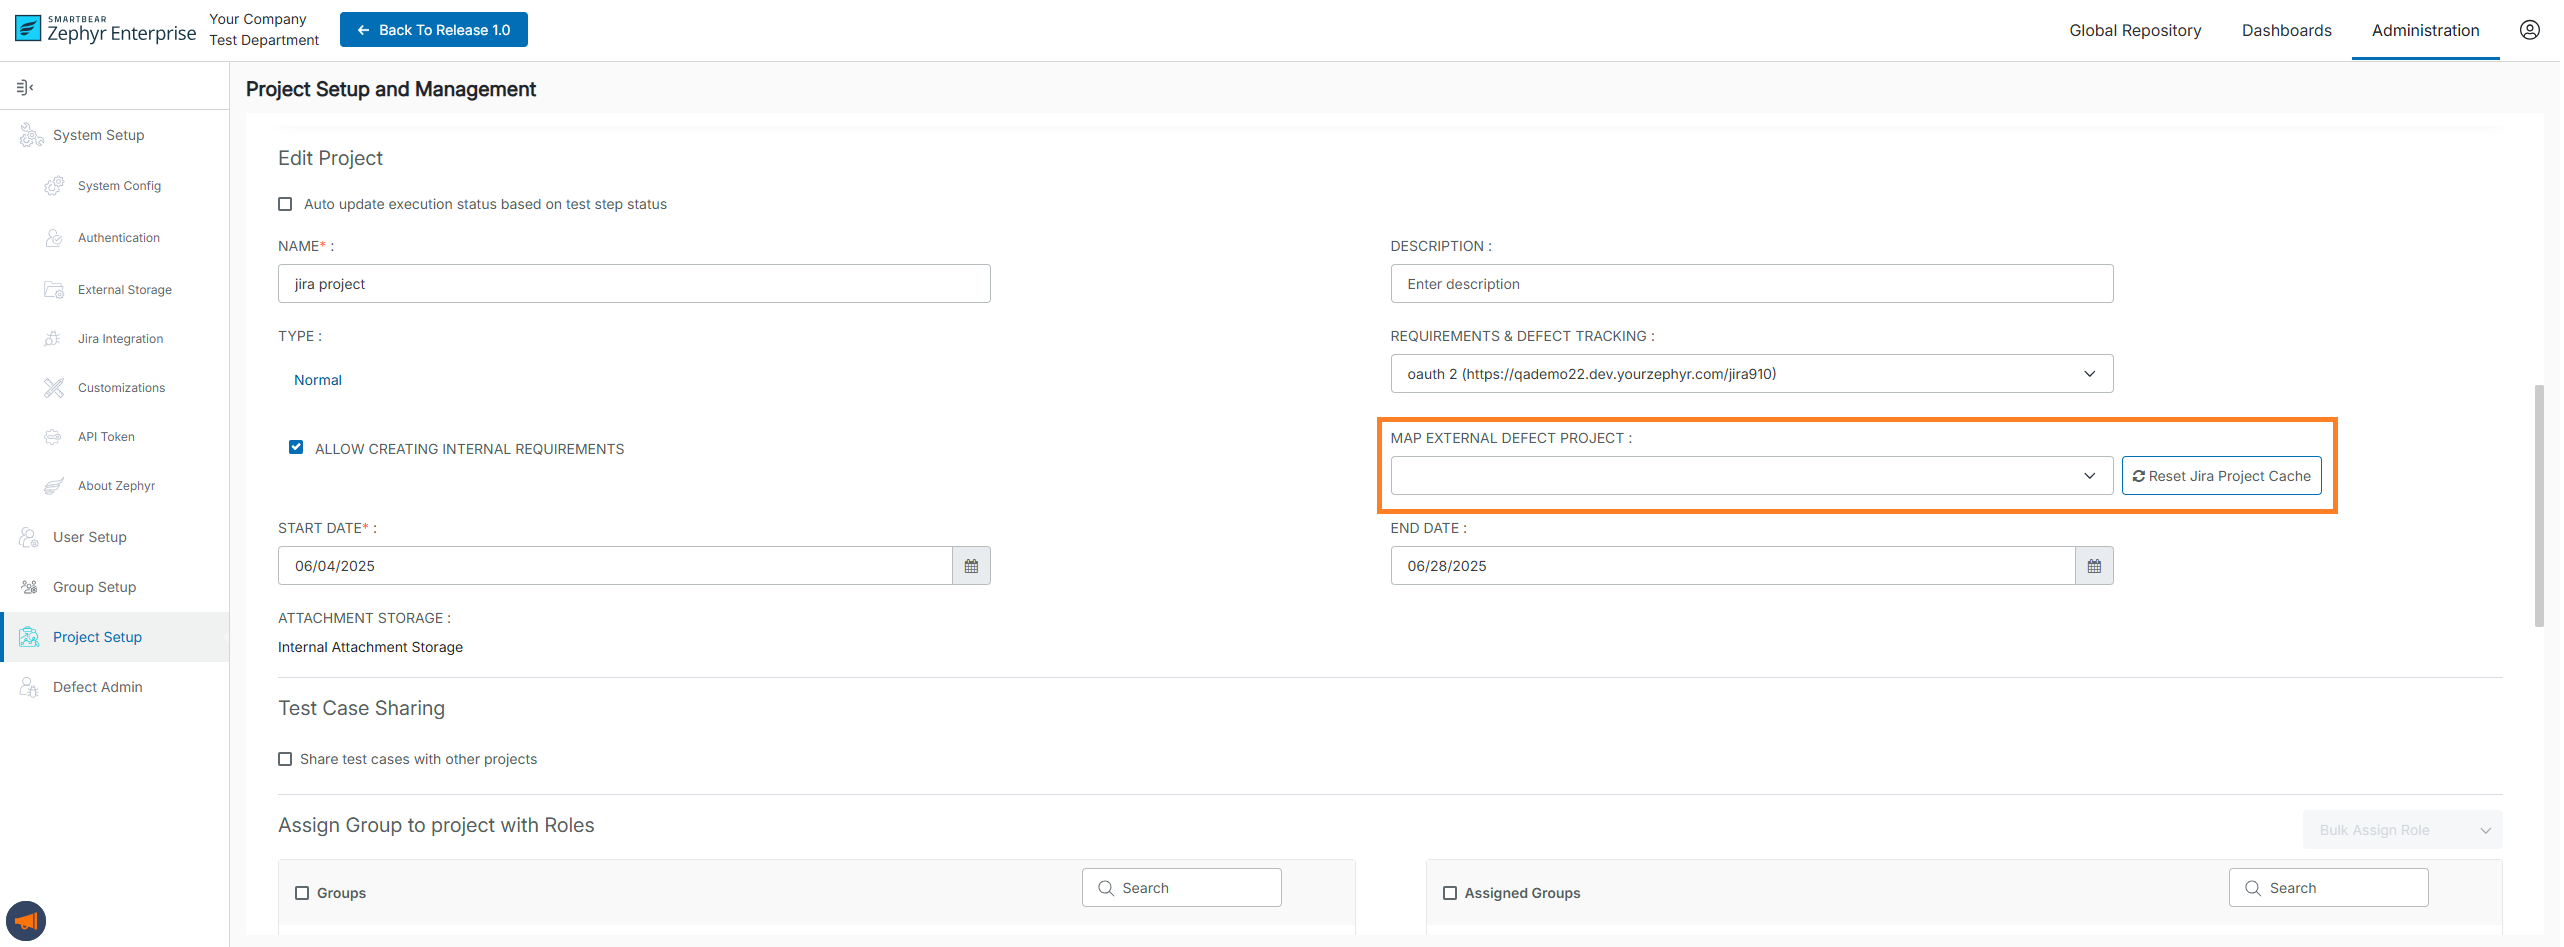The image size is (2564, 947).
Task: Open Start Date calendar picker icon
Action: pyautogui.click(x=970, y=566)
